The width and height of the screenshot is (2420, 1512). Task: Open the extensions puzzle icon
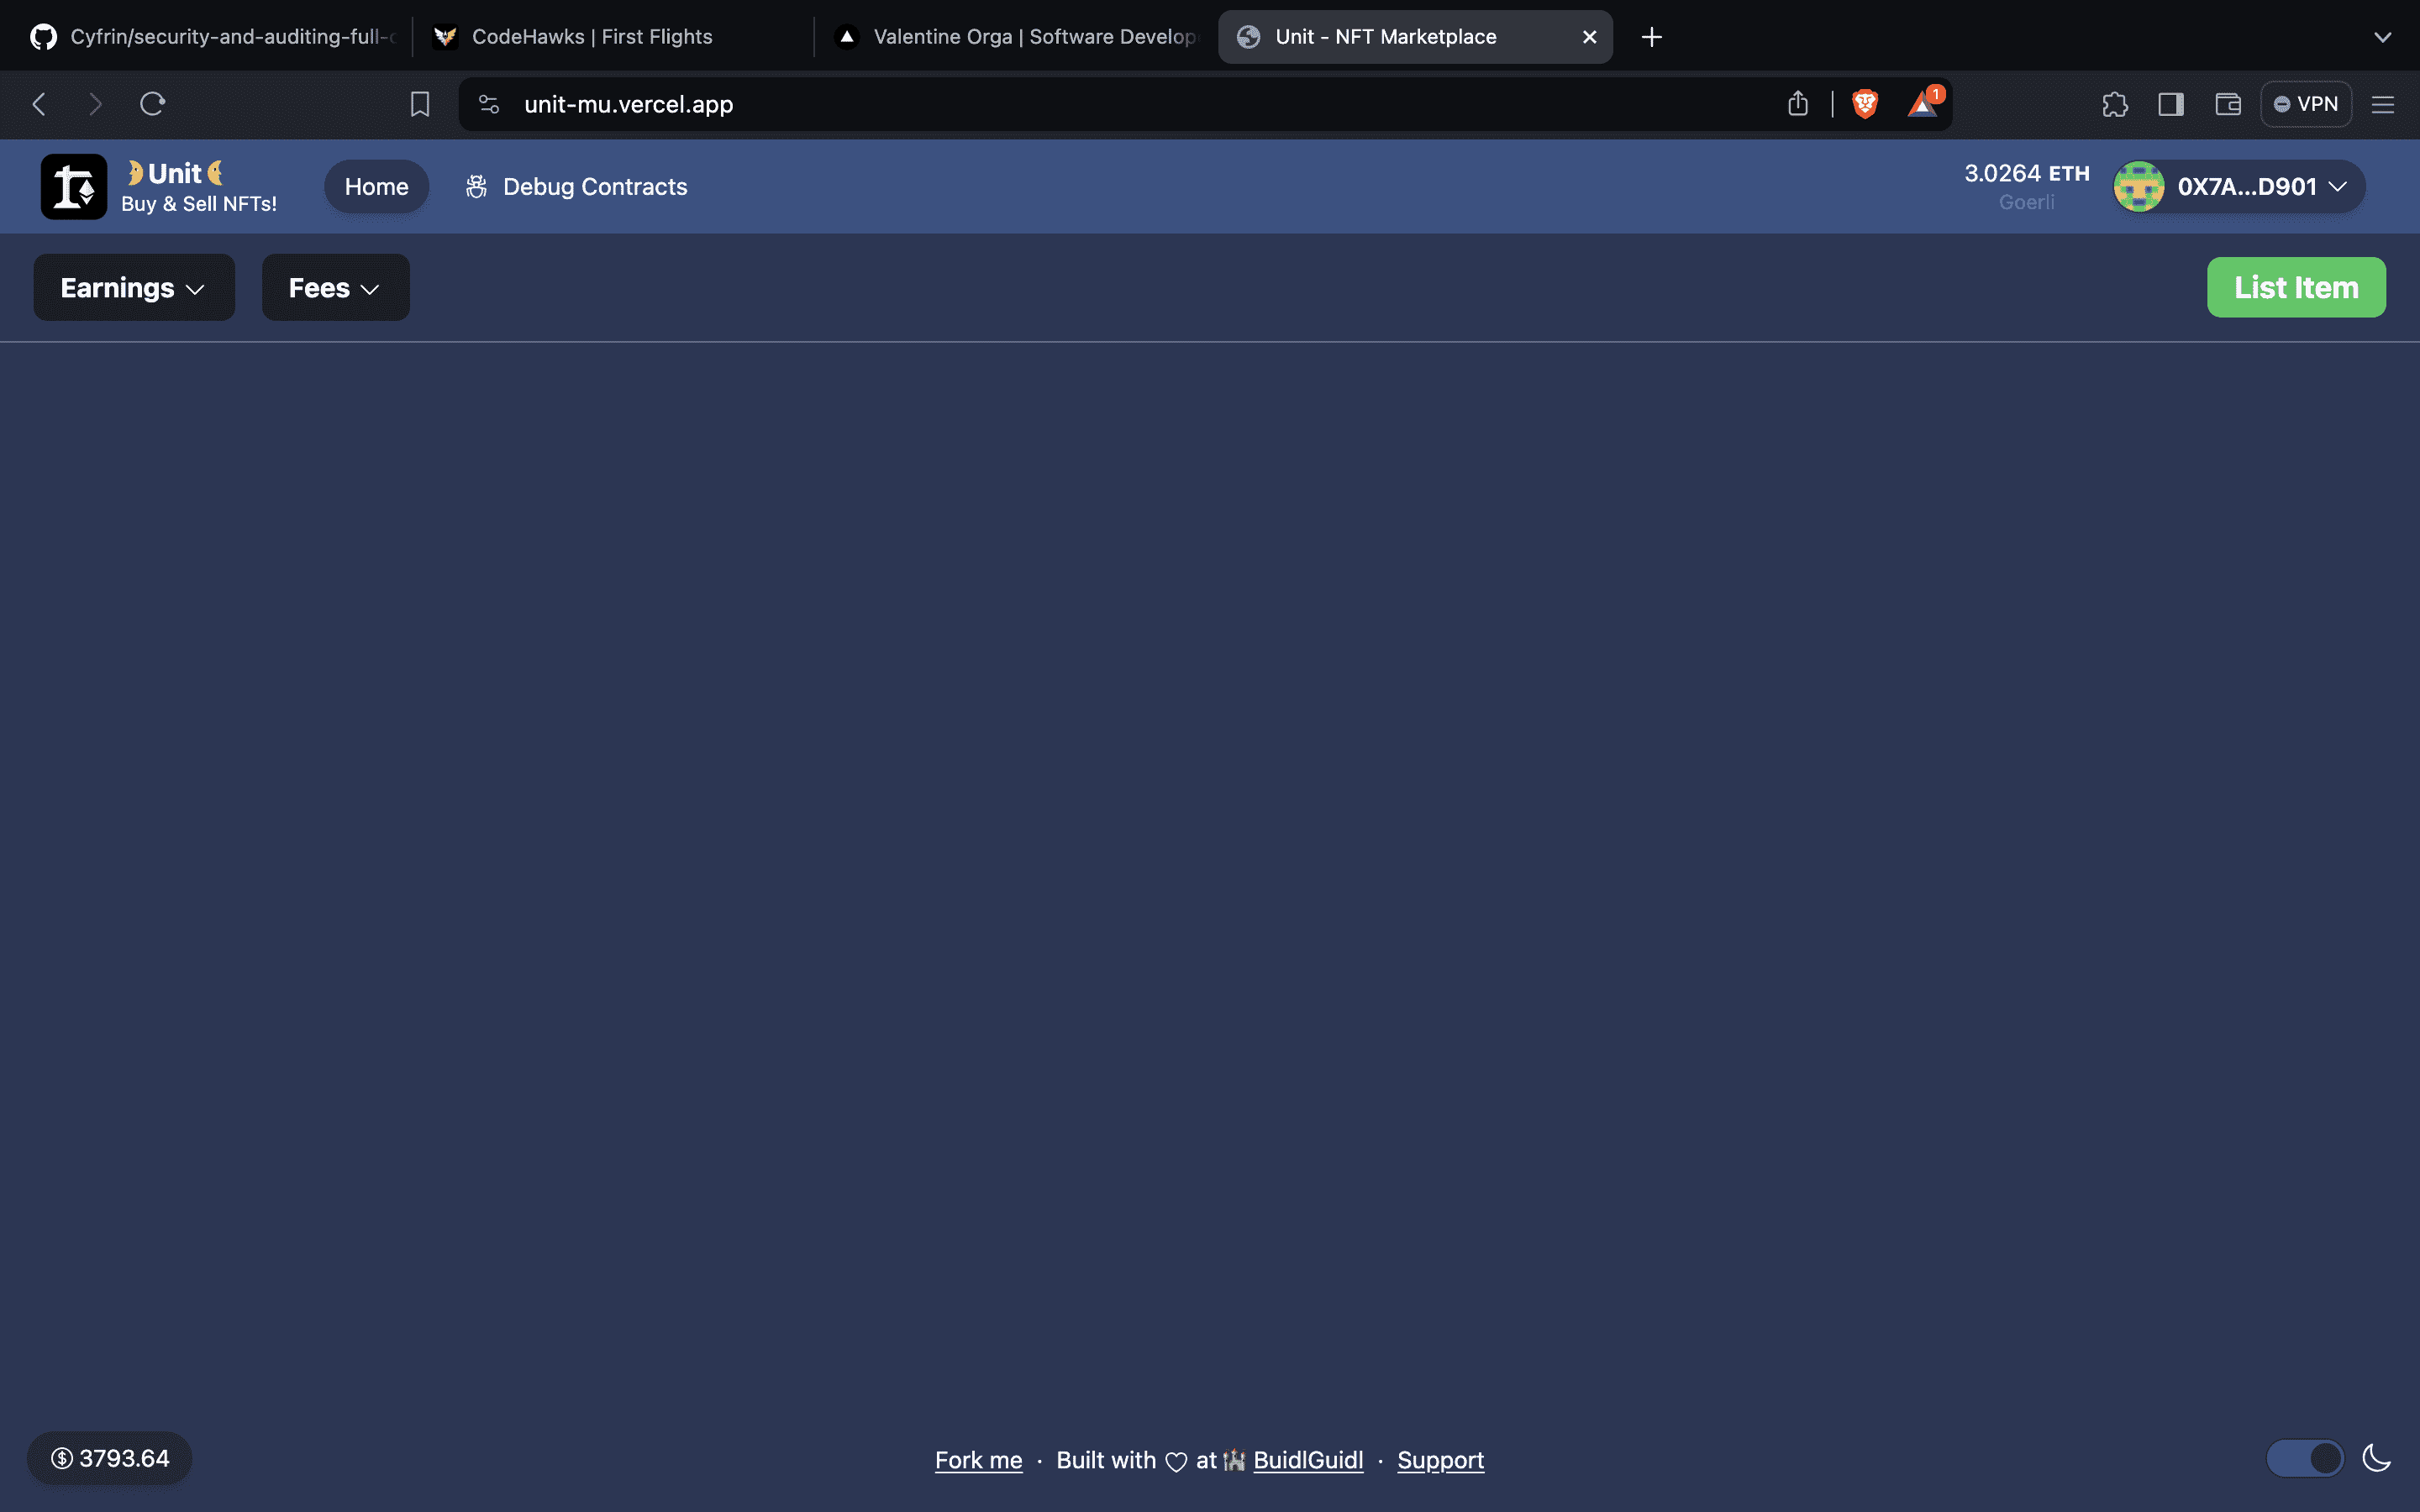(x=2115, y=104)
